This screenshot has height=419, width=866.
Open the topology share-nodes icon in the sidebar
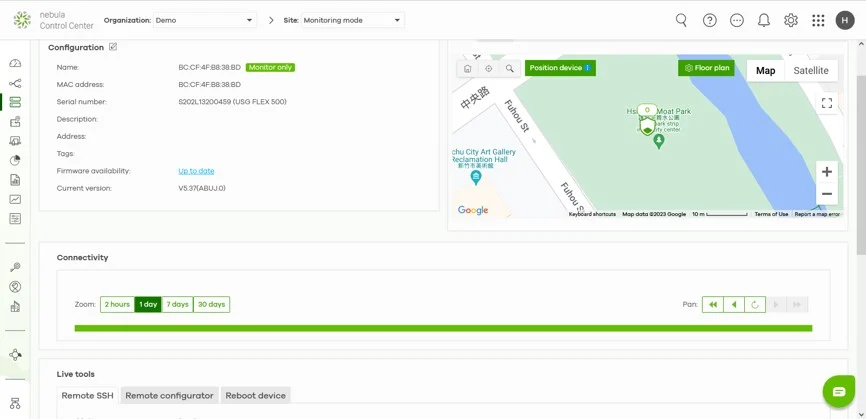(x=15, y=83)
